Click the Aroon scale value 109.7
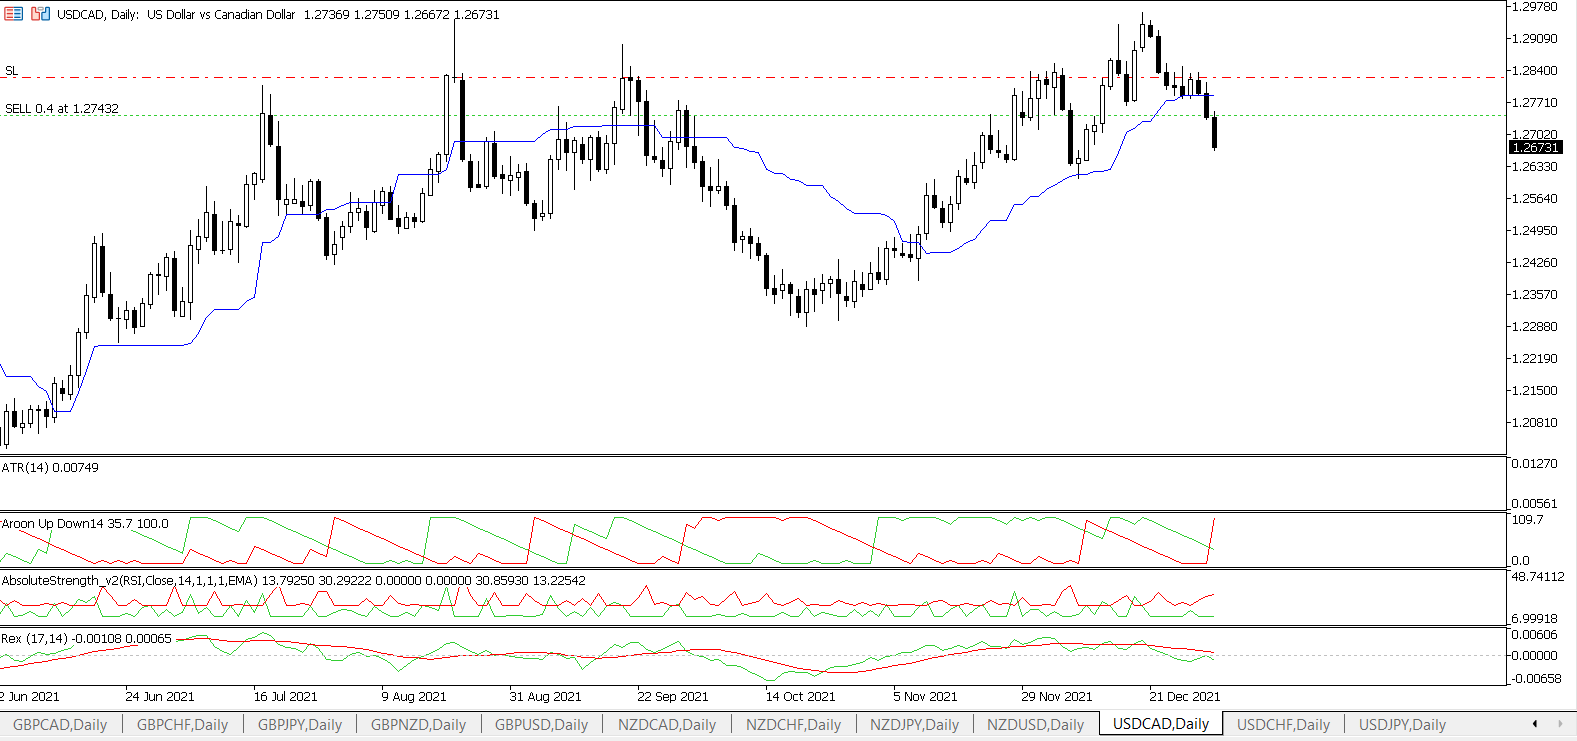1577x741 pixels. pos(1527,520)
